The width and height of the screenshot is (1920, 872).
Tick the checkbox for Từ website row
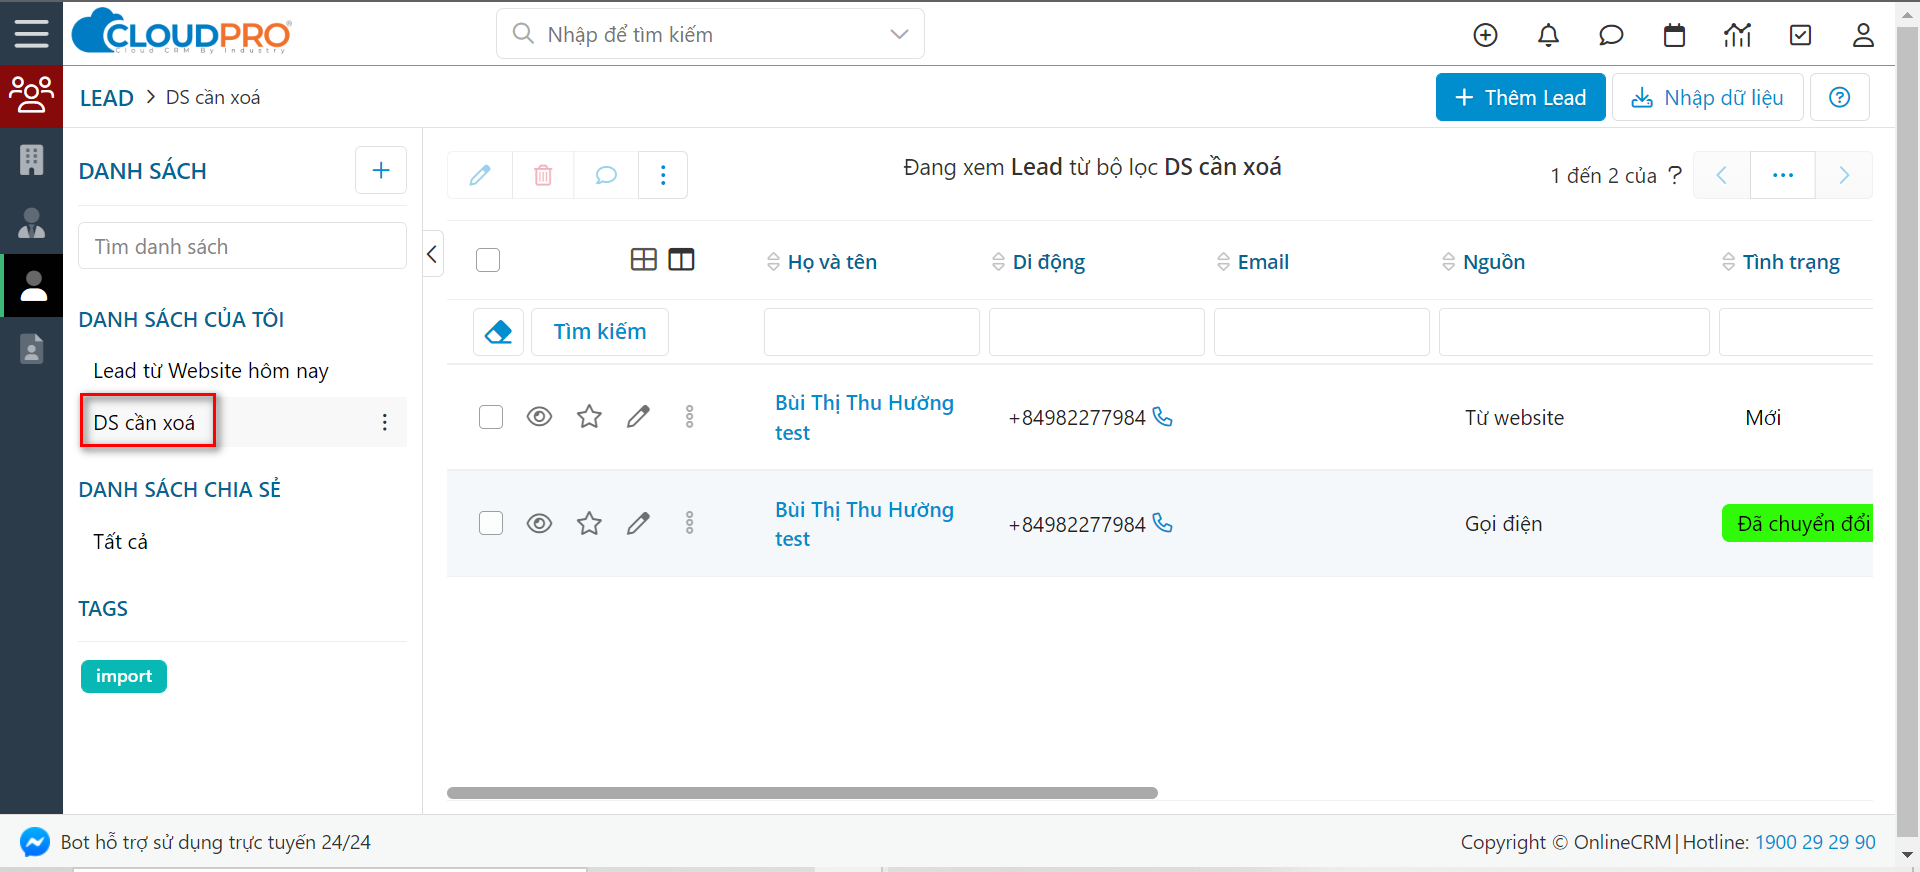pyautogui.click(x=491, y=417)
